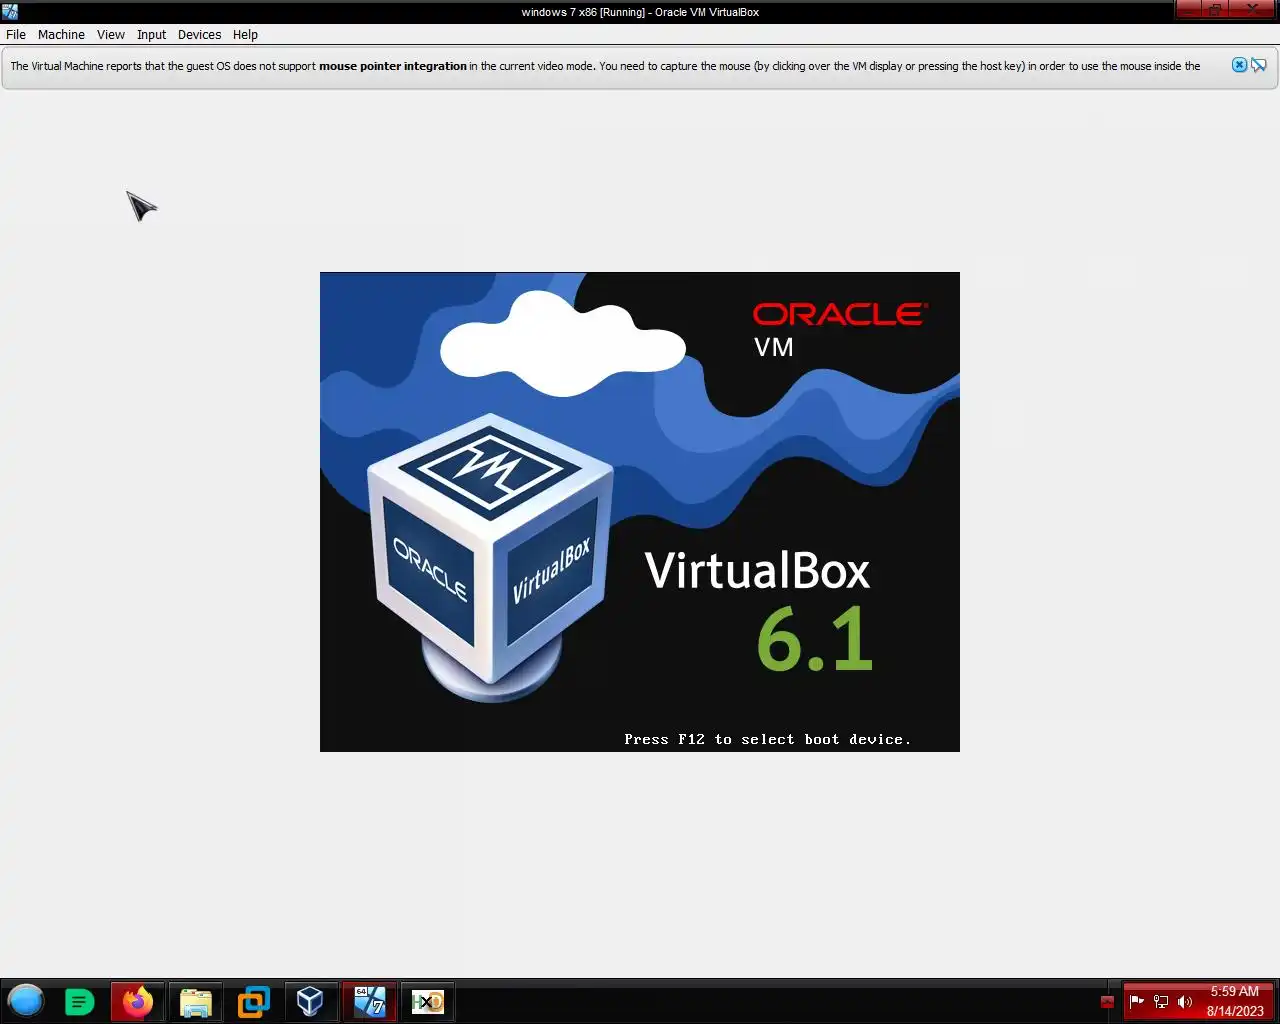Screen dimensions: 1280x1024
Task: Open the Help menu
Action: click(245, 34)
